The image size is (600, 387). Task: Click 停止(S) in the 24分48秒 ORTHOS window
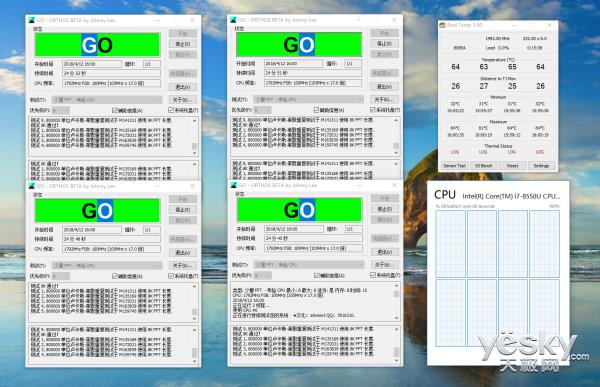point(183,210)
